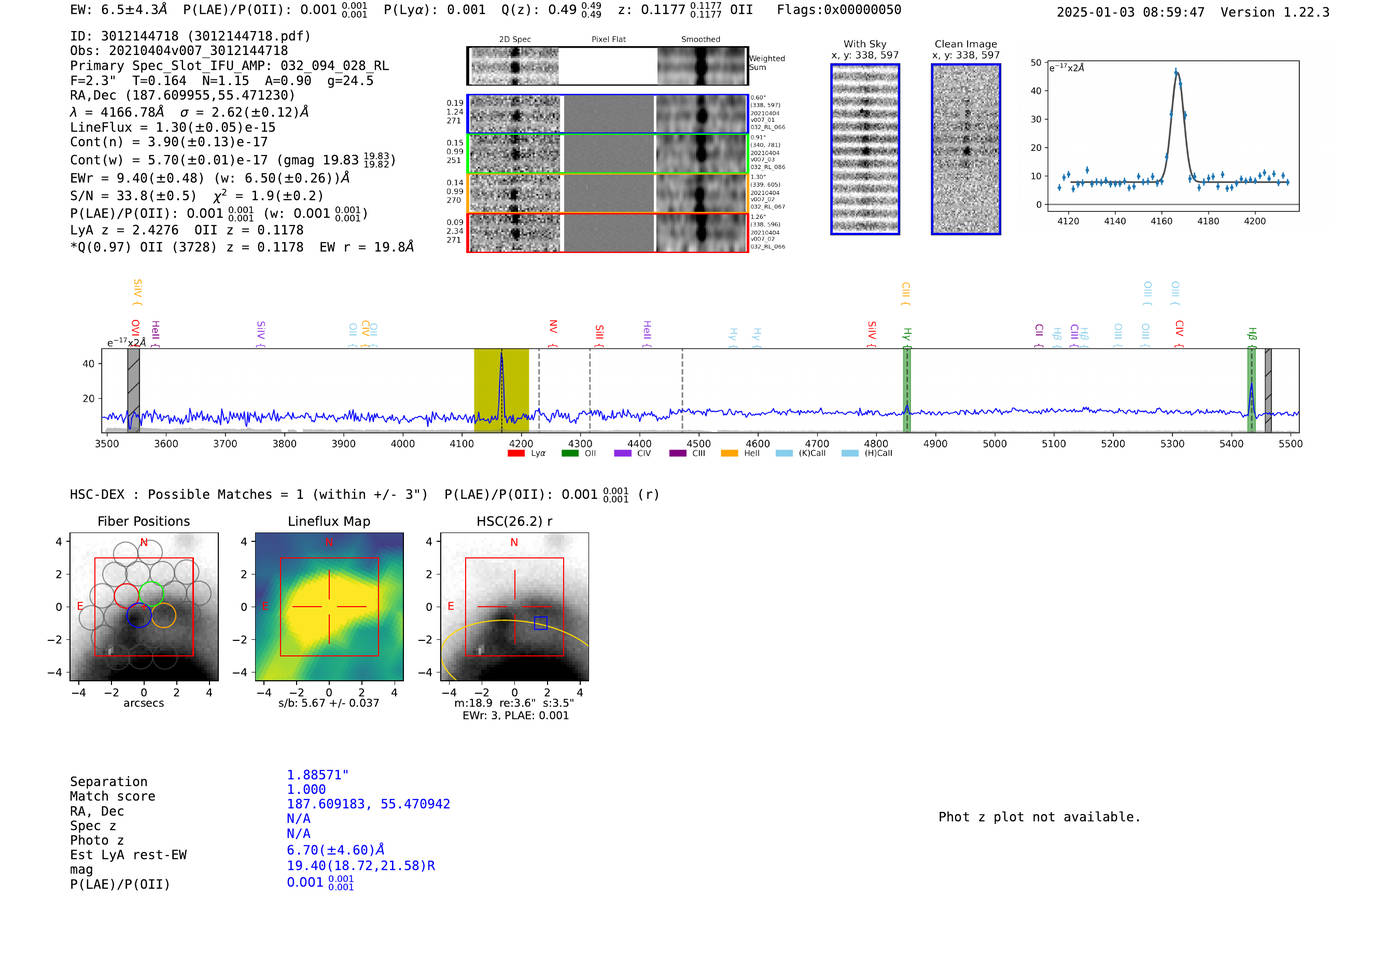Click the Match score value 1.000
This screenshot has height=953, width=1400.
tap(306, 790)
